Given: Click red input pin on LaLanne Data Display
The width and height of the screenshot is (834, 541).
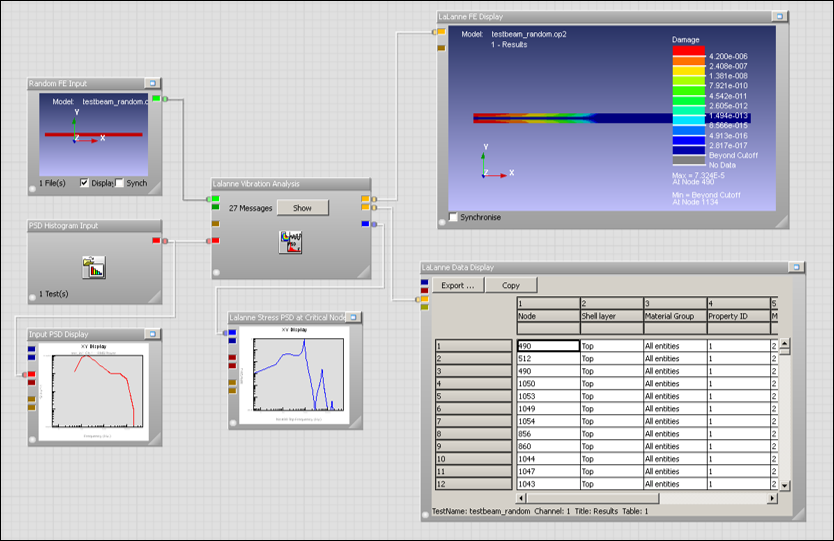Looking at the screenshot, I should click(424, 290).
